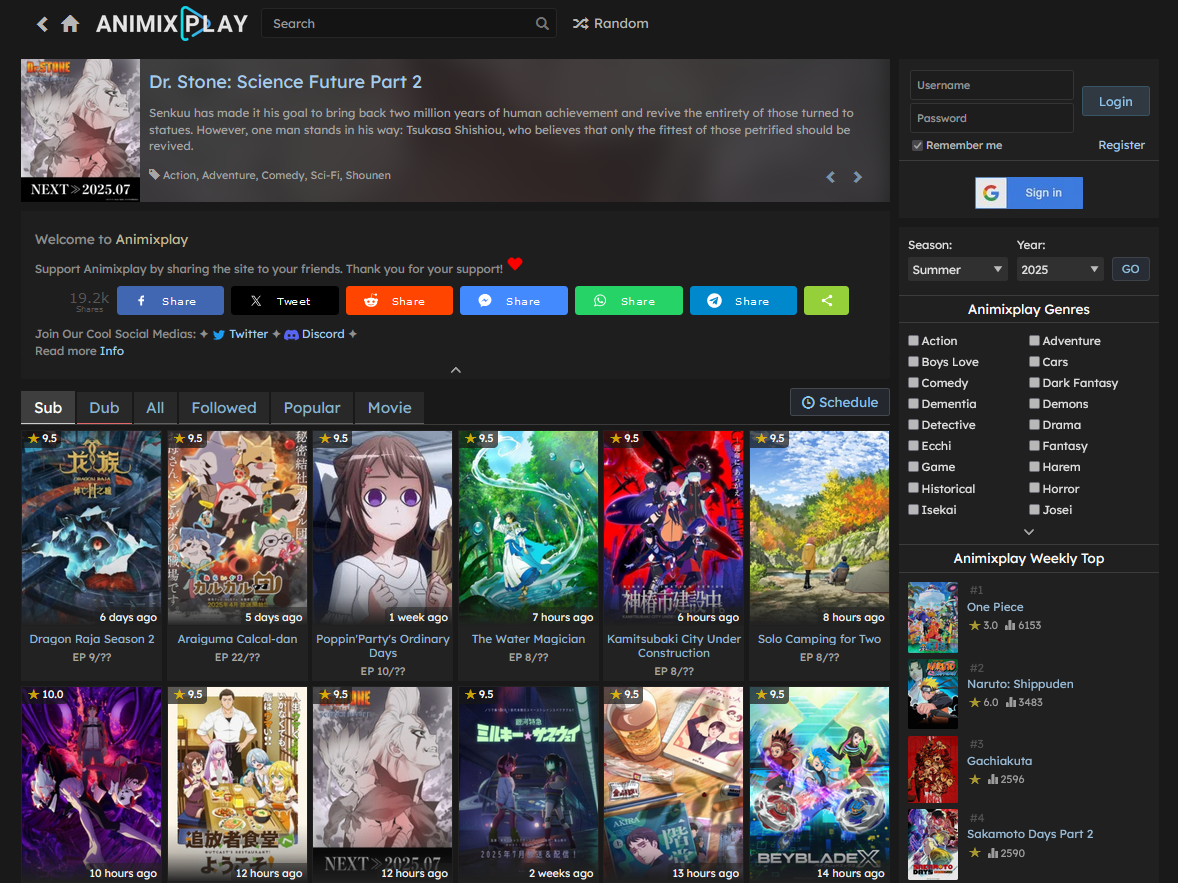
Task: Open the Season dropdown showing Summer
Action: click(x=957, y=269)
